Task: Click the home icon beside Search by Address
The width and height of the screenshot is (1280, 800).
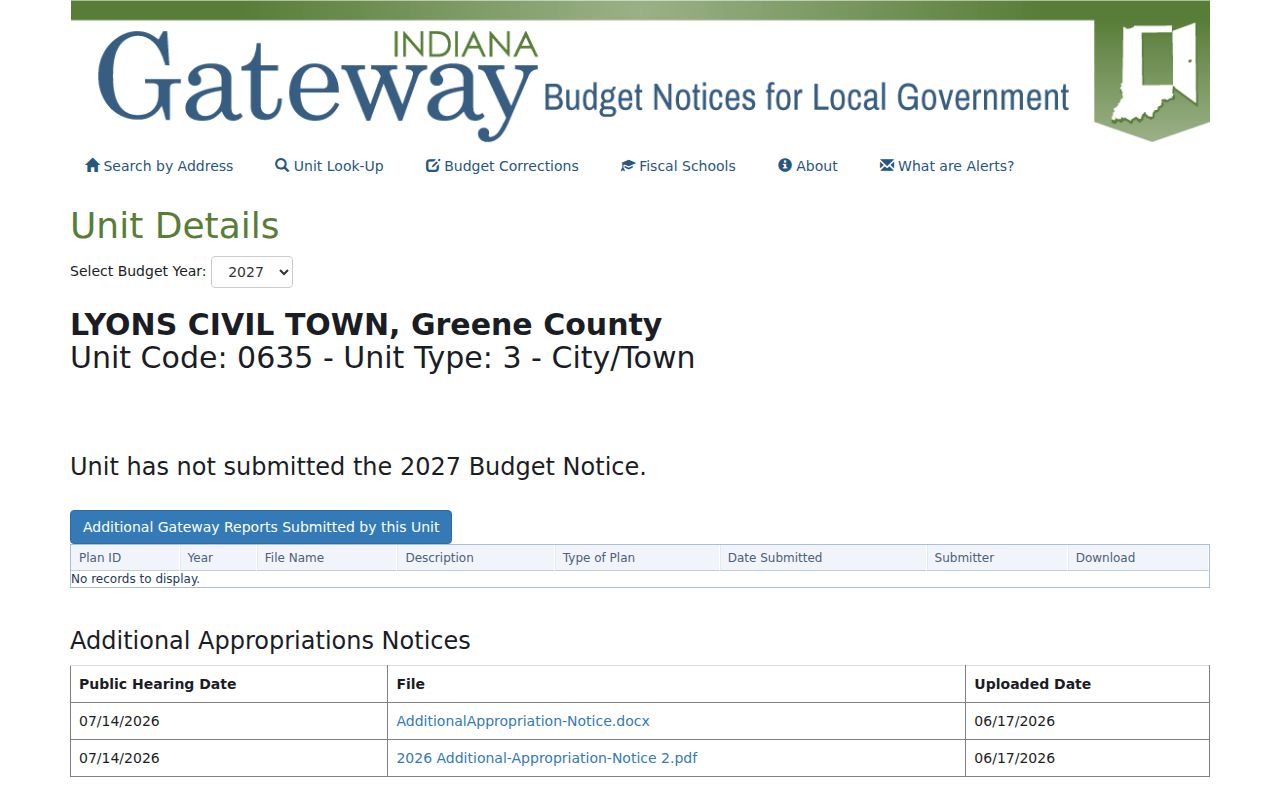Action: [x=92, y=166]
